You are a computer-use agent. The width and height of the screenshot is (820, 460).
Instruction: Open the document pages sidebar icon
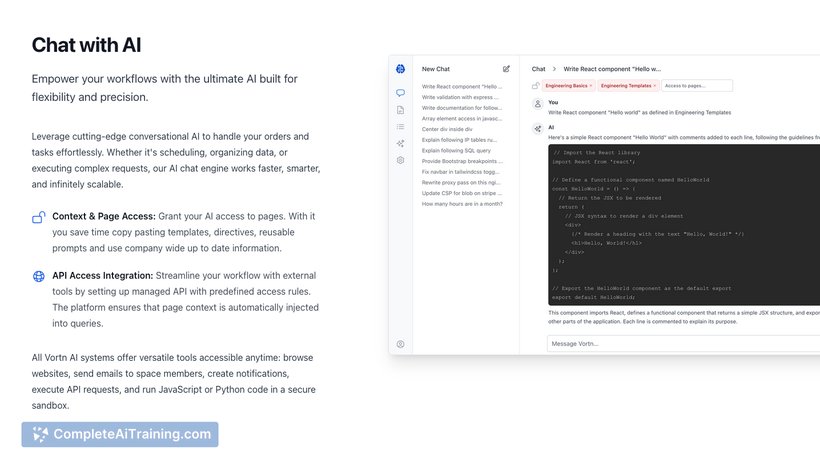(x=400, y=110)
